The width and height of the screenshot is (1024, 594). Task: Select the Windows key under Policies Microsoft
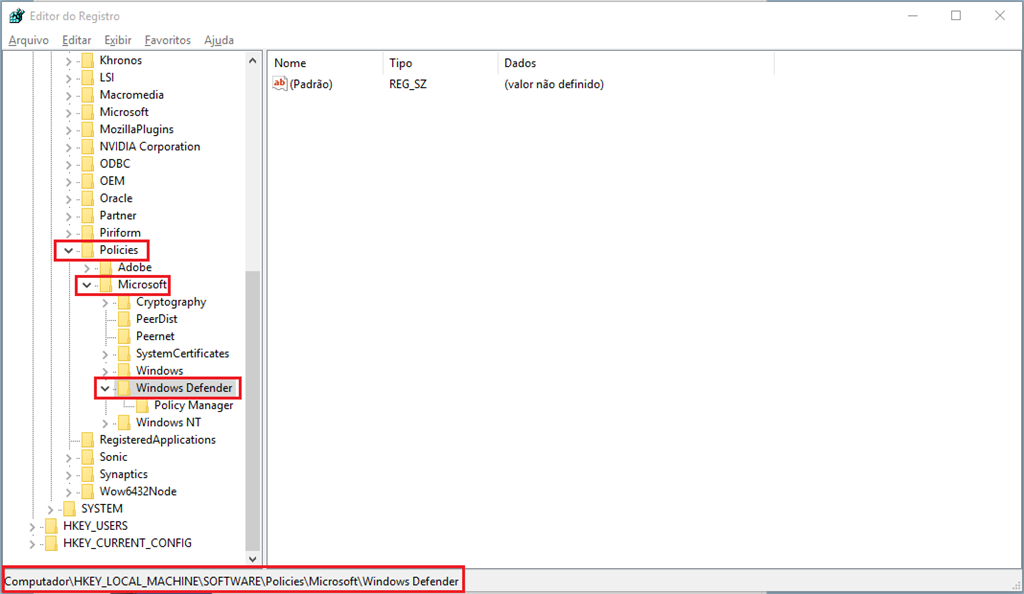(159, 371)
